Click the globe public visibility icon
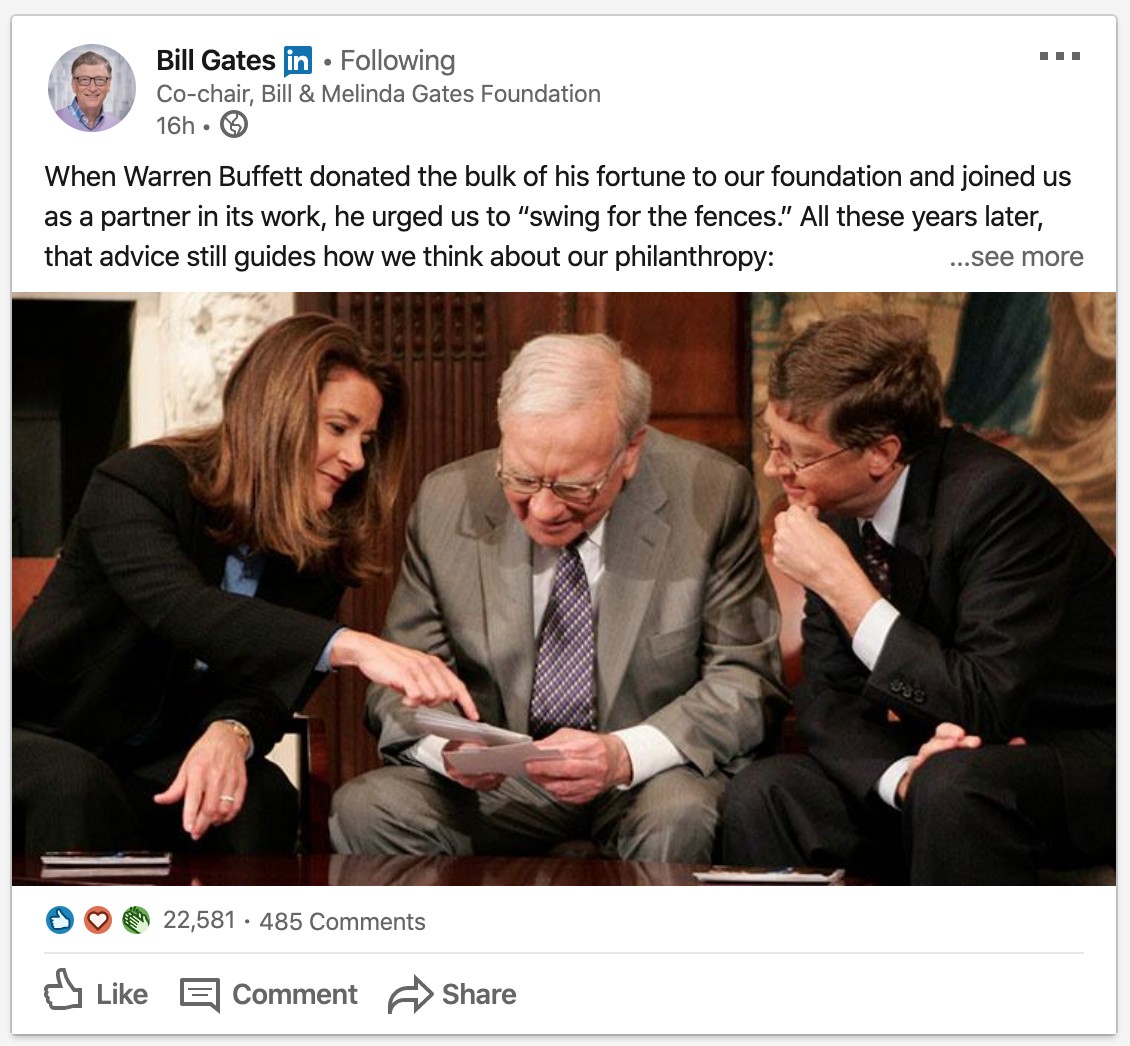1130x1046 pixels. point(233,124)
